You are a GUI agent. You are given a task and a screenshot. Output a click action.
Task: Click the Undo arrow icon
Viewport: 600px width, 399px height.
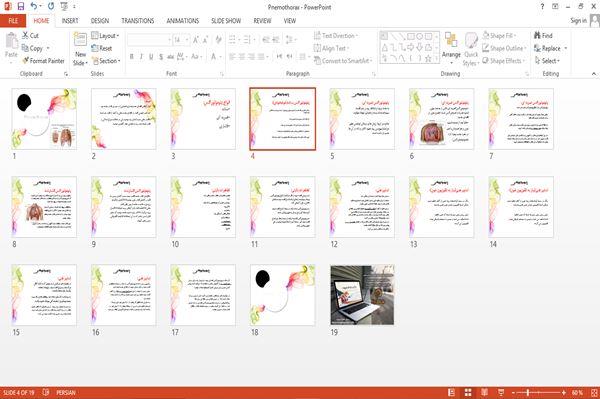[x=33, y=7]
